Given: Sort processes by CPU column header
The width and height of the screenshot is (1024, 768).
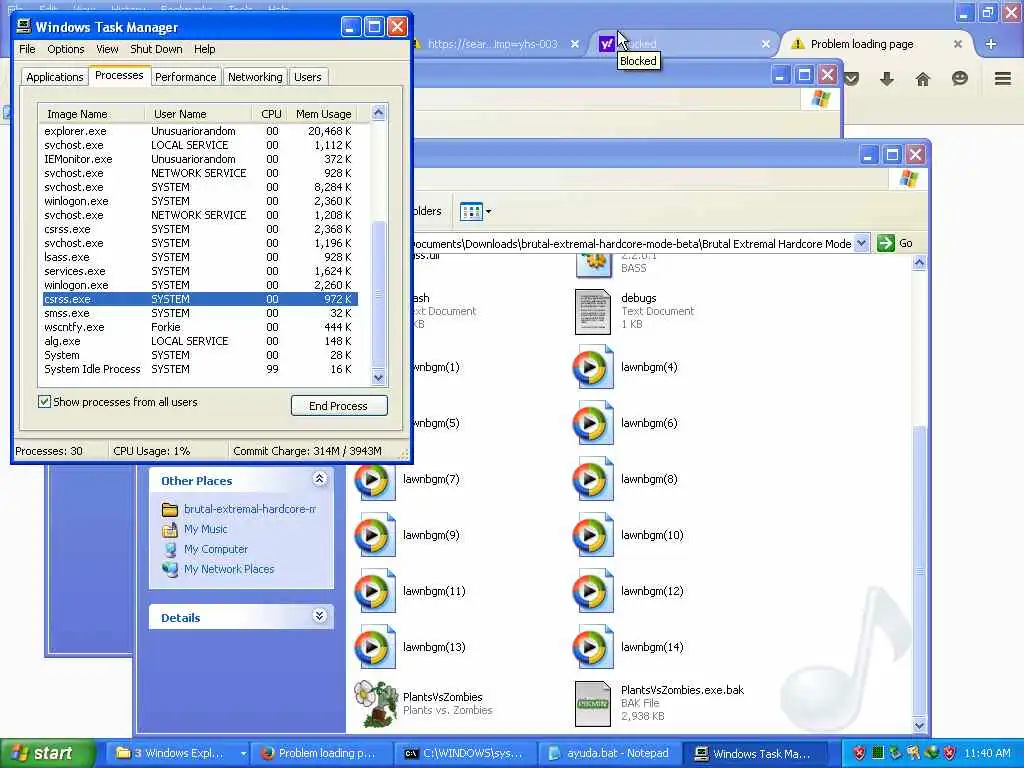Looking at the screenshot, I should point(270,114).
